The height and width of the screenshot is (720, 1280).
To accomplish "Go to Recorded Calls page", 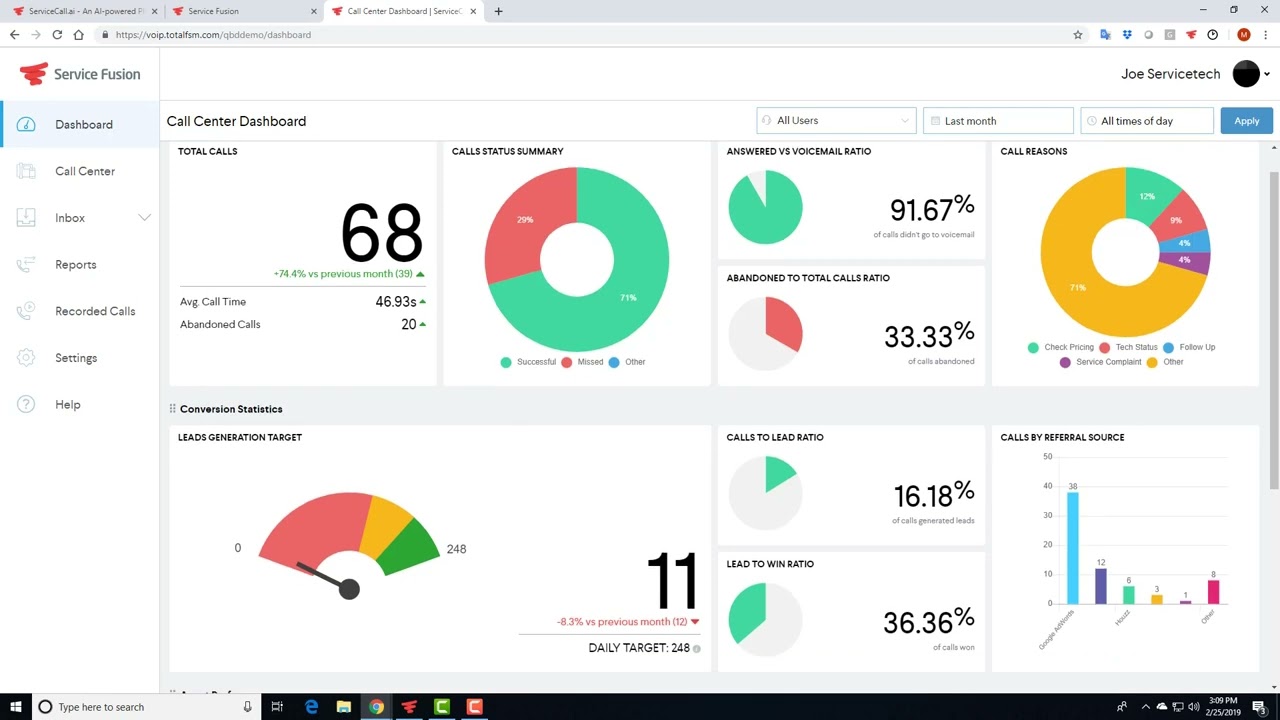I will click(x=95, y=311).
